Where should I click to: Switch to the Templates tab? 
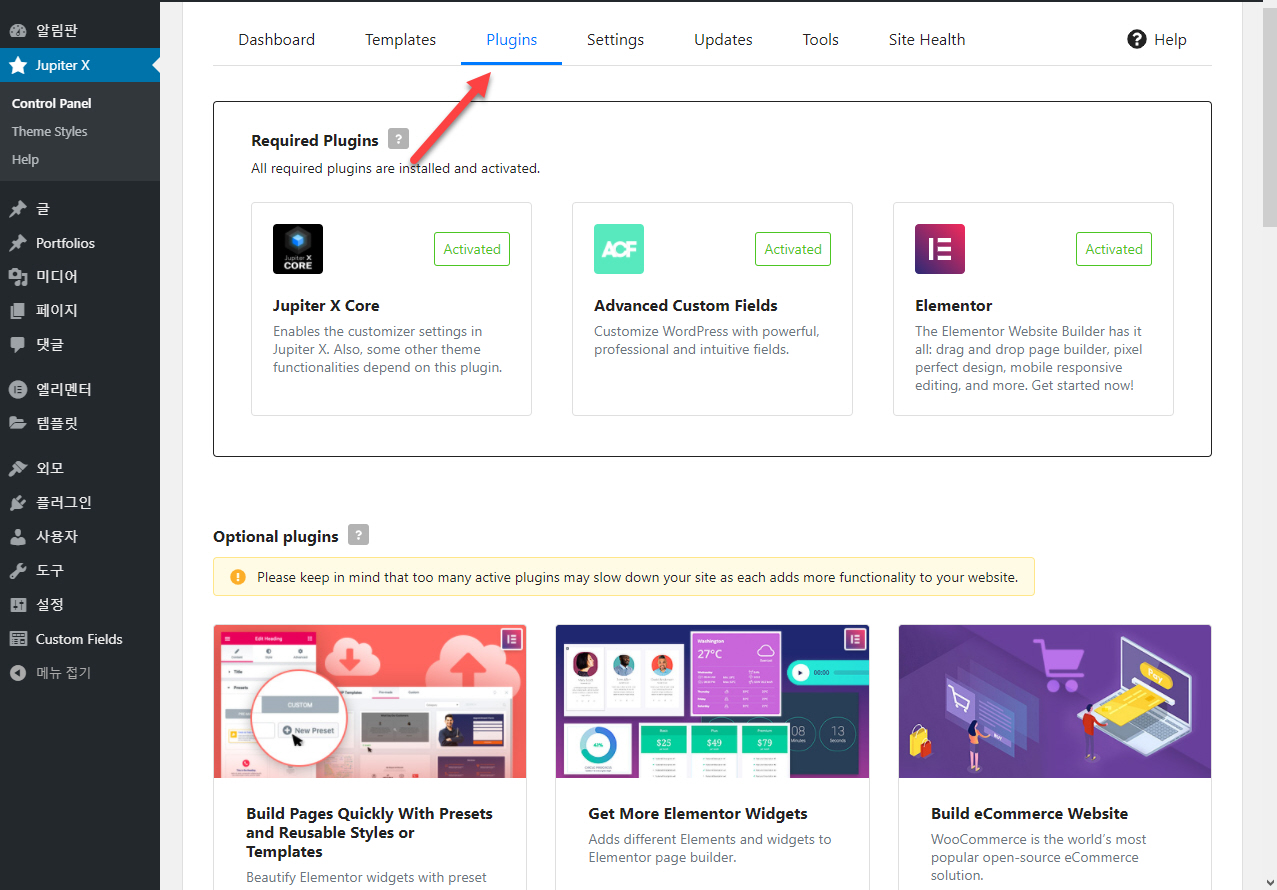(x=400, y=40)
